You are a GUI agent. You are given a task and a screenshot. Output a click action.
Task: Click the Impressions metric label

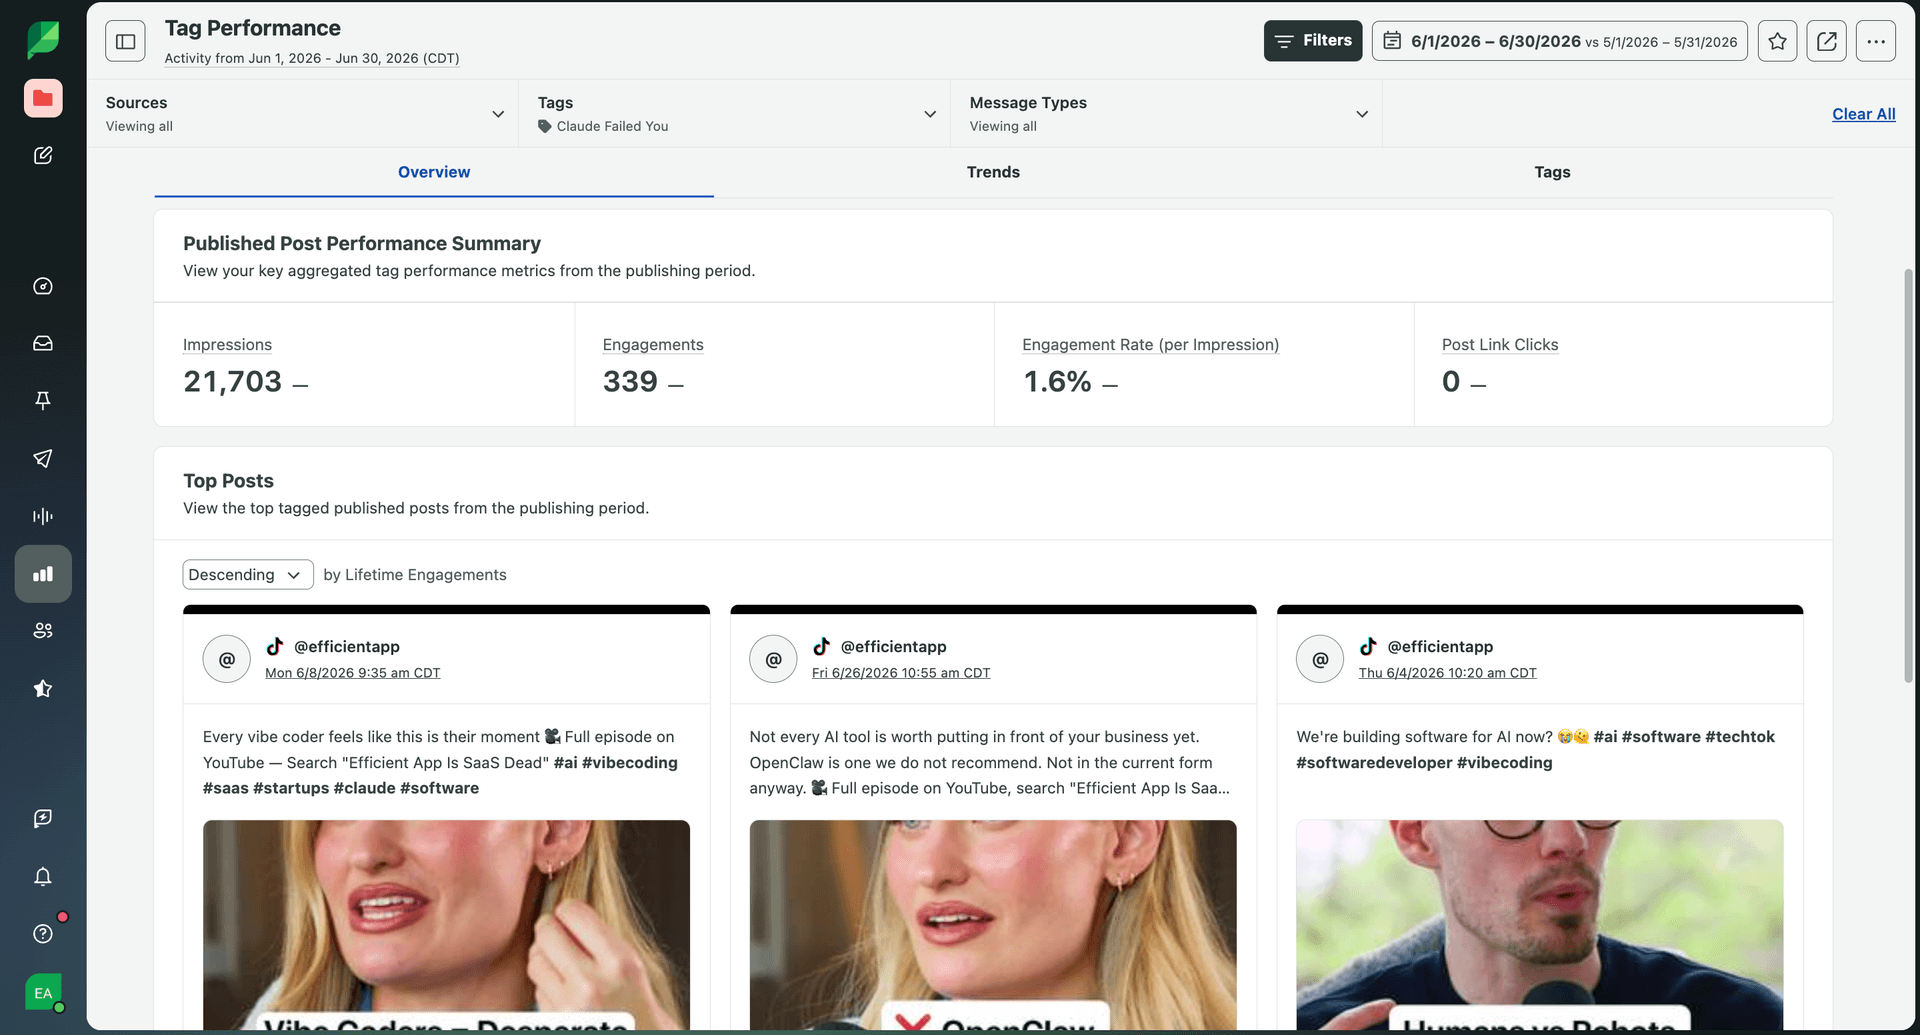click(227, 344)
